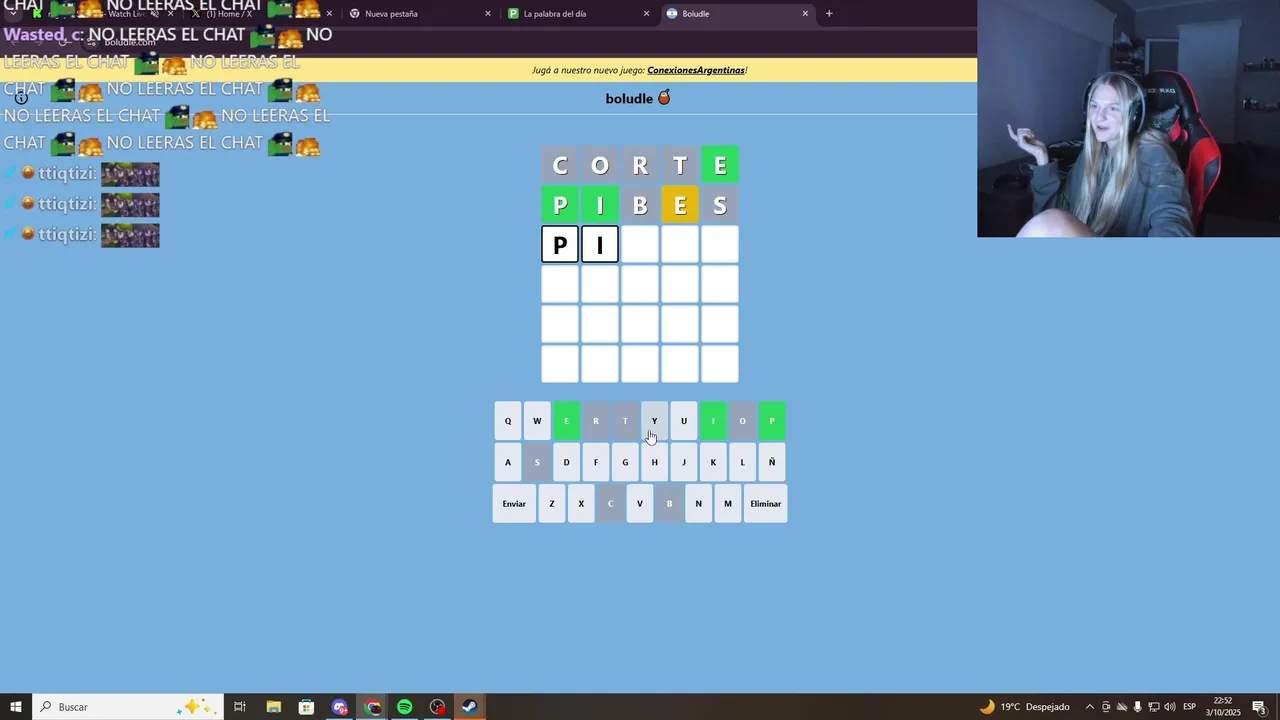Open Spotify from the taskbar
The image size is (1280, 720).
(x=405, y=707)
